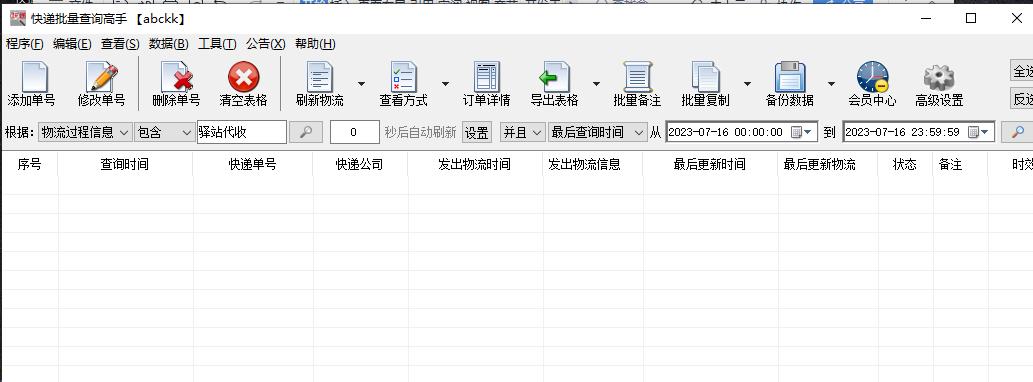Click the 刷新物流 refresh logistics icon

(320, 77)
